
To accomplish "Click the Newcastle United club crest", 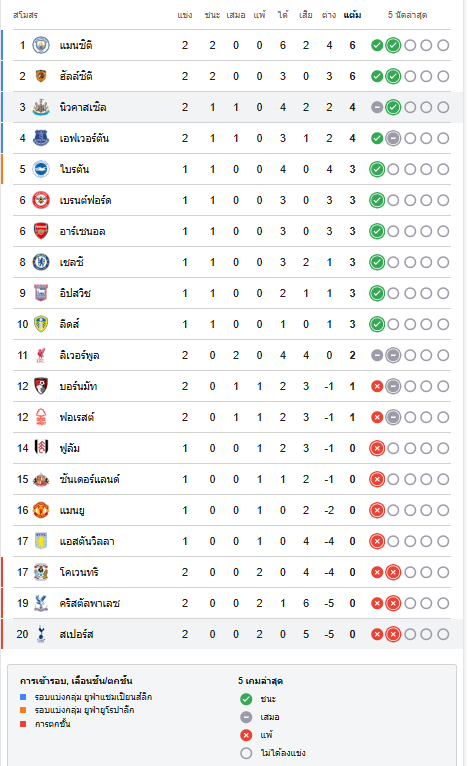I will pos(41,107).
